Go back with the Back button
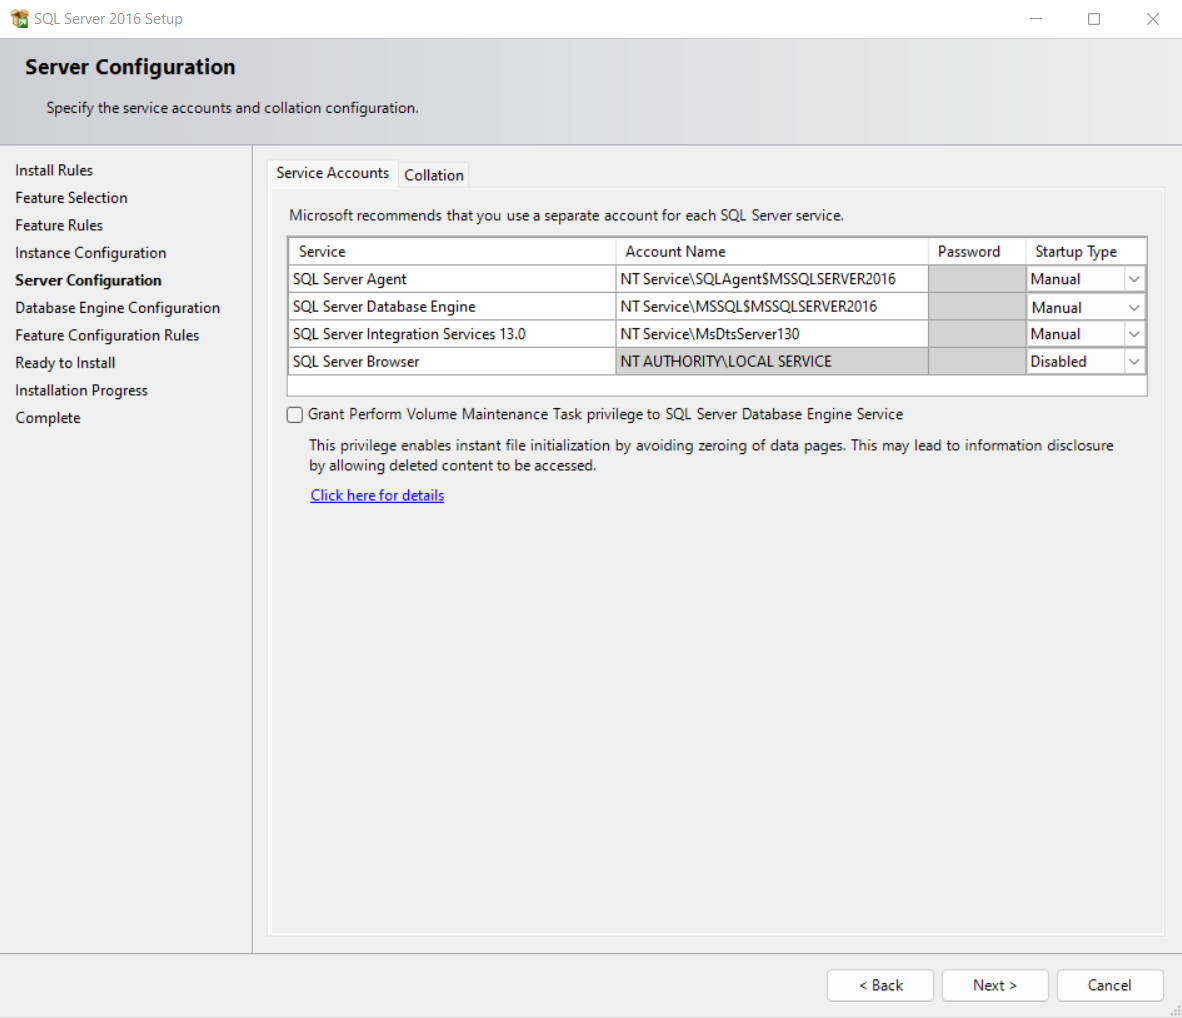1182x1018 pixels. click(880, 985)
